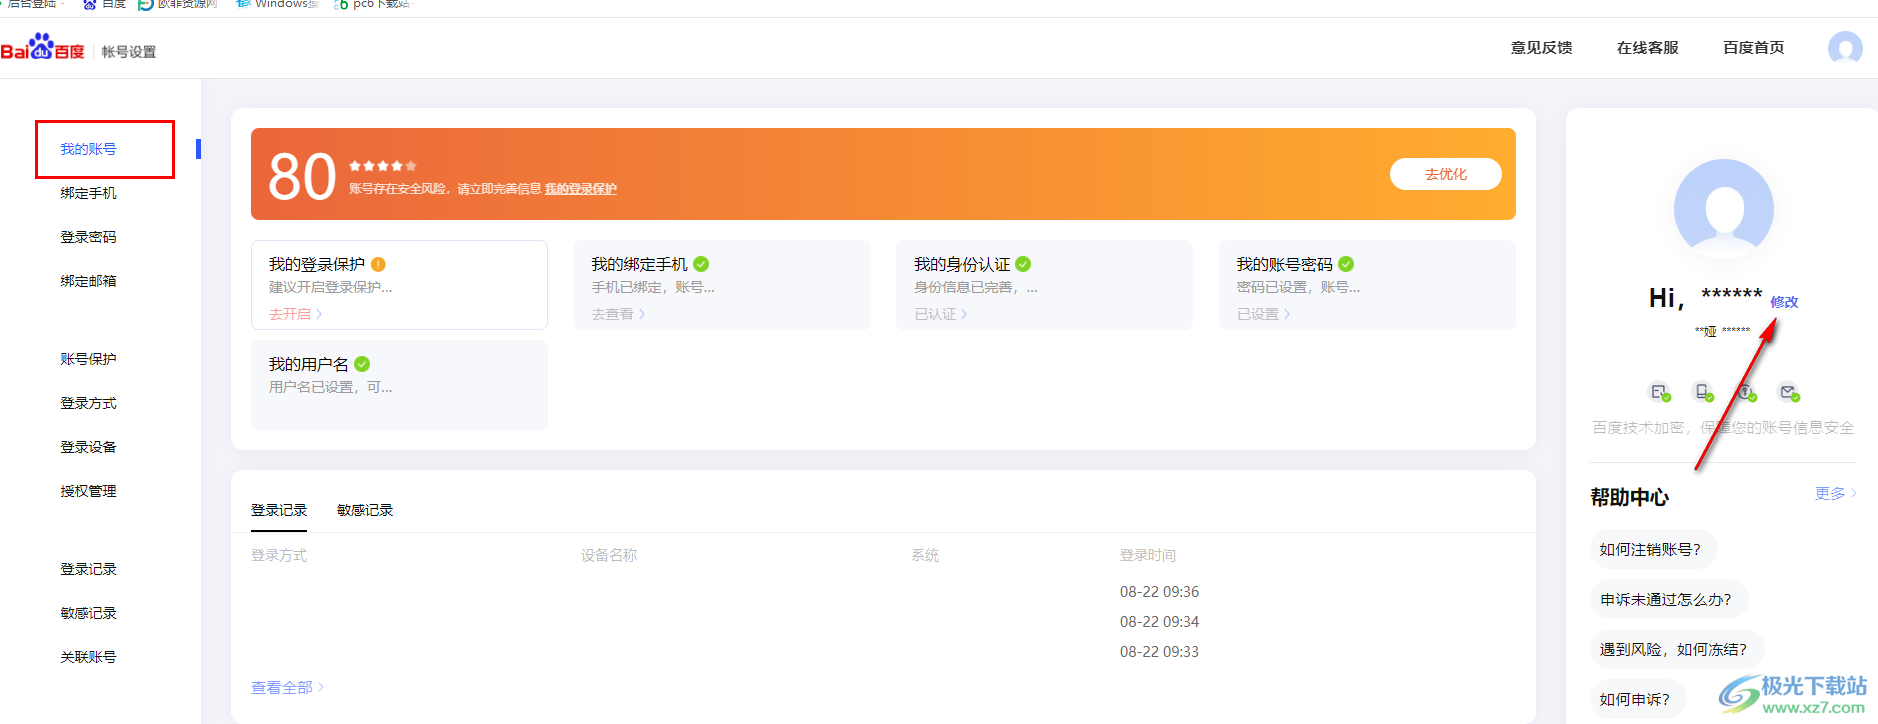Select 账号保护 in the sidebar
This screenshot has height=724, width=1878.
[88, 359]
